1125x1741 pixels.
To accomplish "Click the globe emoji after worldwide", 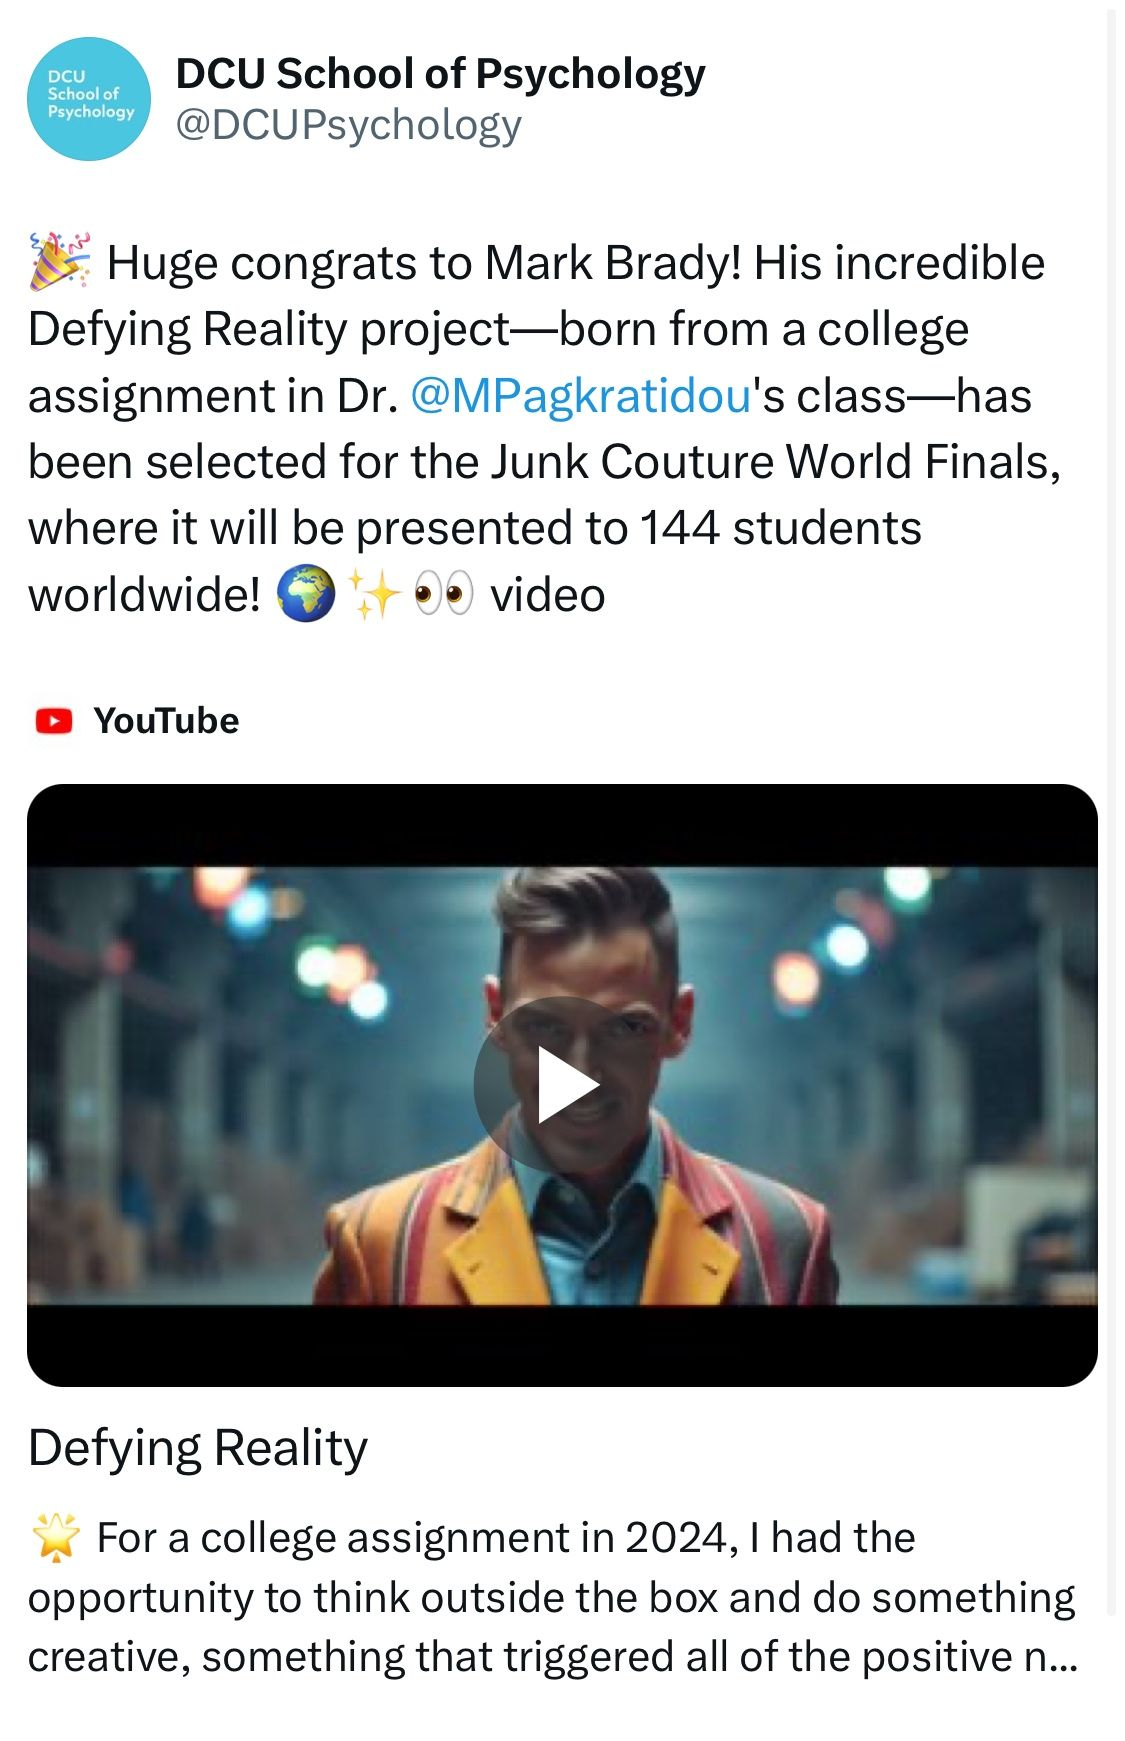I will coord(305,595).
